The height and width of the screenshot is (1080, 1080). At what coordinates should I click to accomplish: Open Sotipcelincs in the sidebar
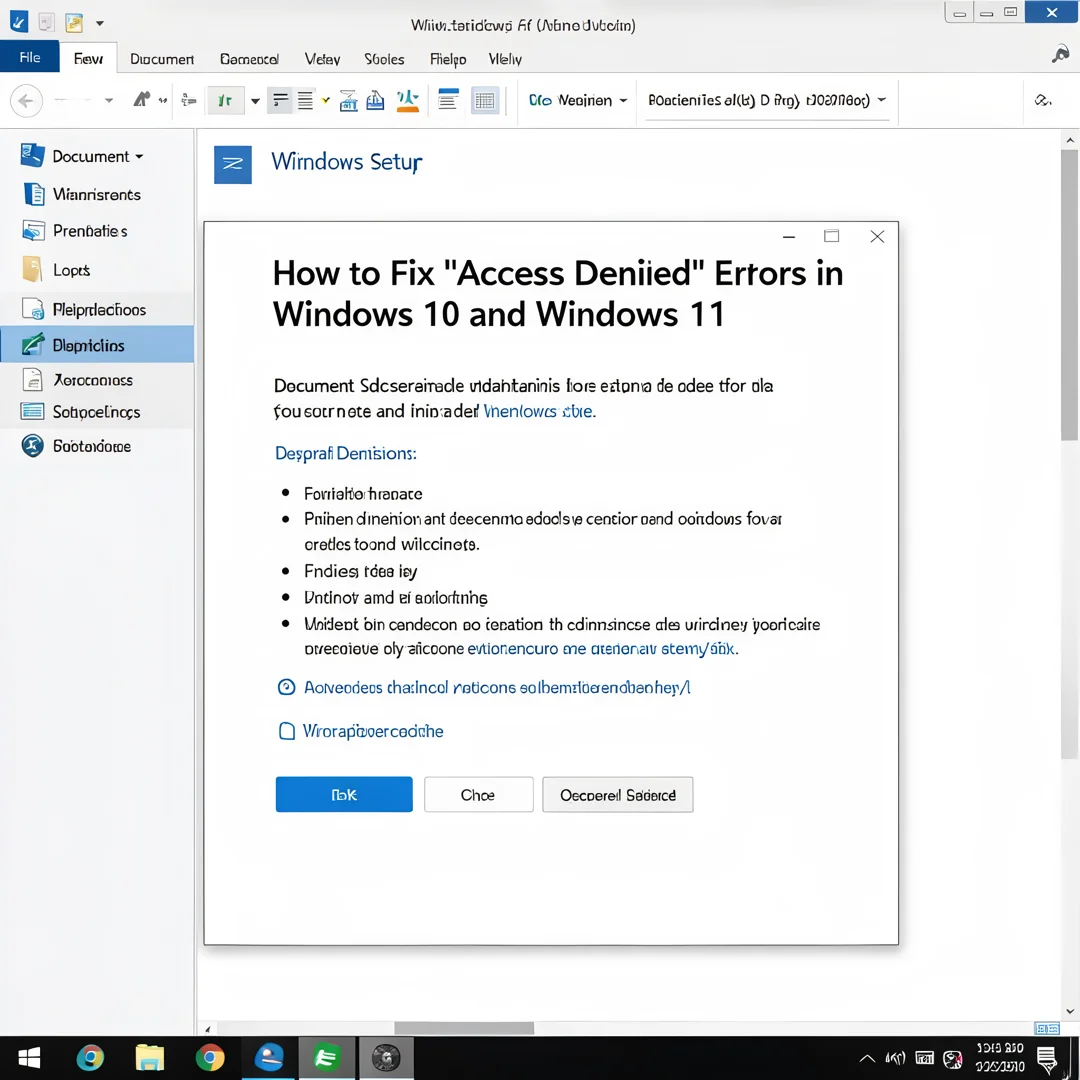(x=97, y=412)
